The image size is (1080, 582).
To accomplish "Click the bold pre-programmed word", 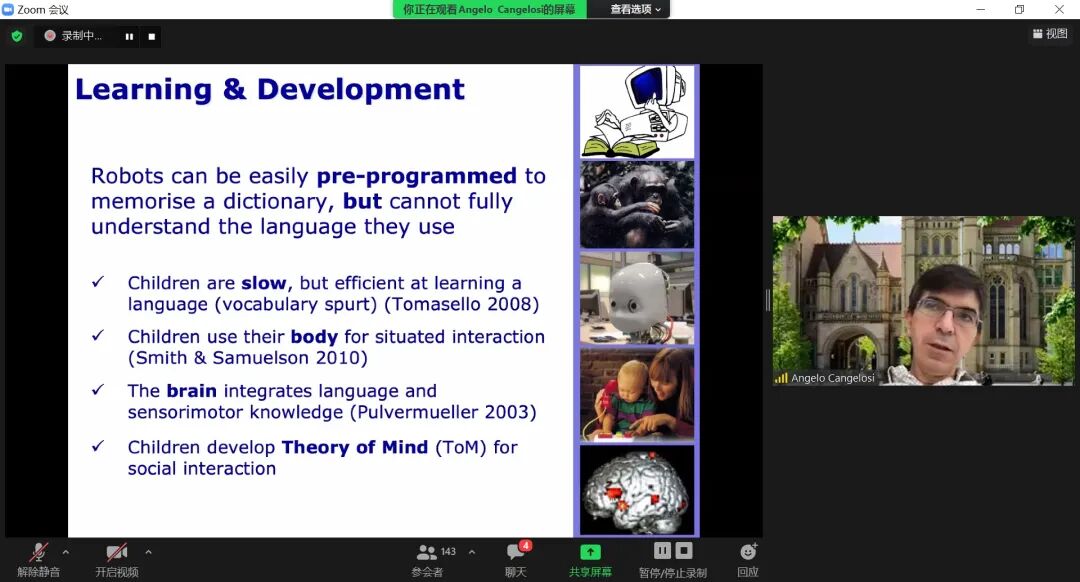I will 417,176.
